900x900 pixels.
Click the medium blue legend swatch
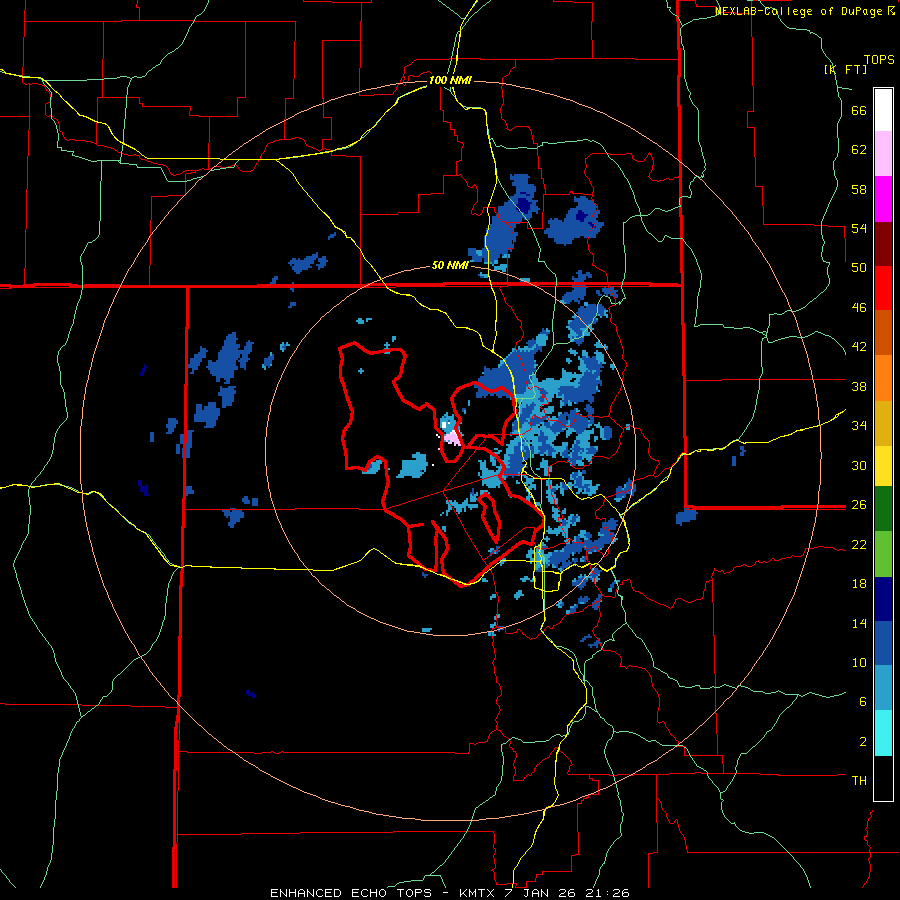(x=883, y=643)
